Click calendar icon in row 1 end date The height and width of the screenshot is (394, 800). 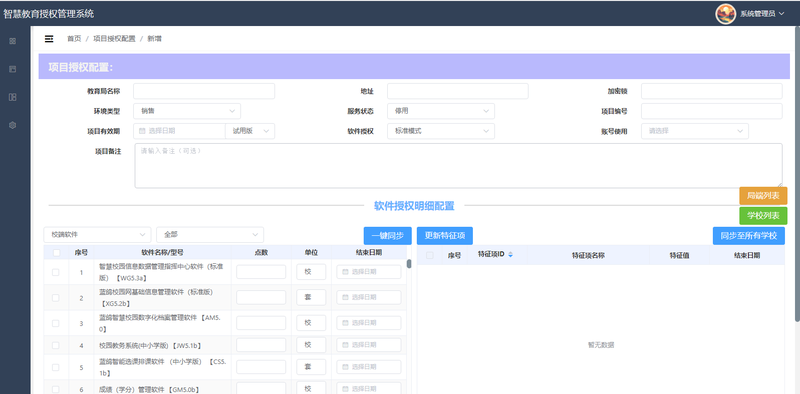click(345, 272)
